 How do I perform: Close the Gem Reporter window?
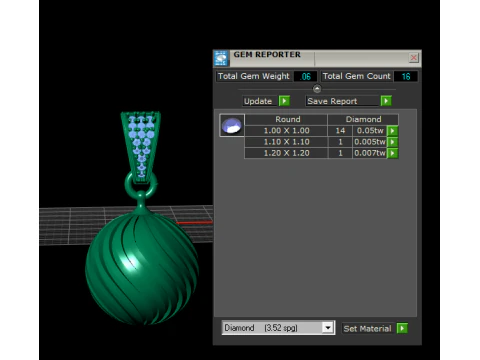413,58
